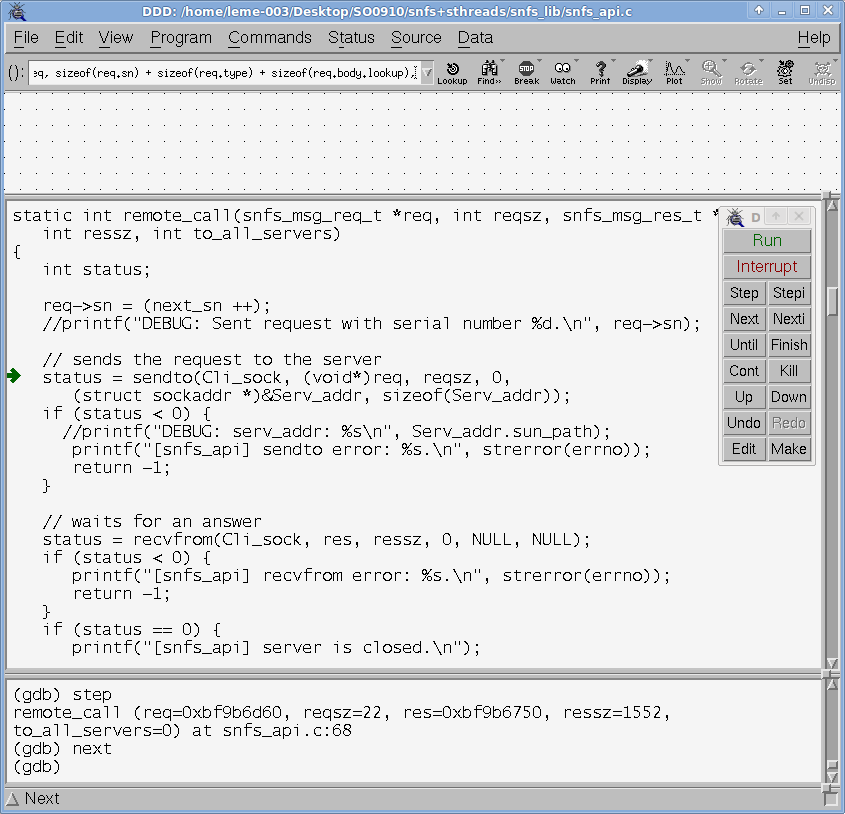Click the bug icon in command tool title
Screen dimensions: 845x814
pos(734,217)
